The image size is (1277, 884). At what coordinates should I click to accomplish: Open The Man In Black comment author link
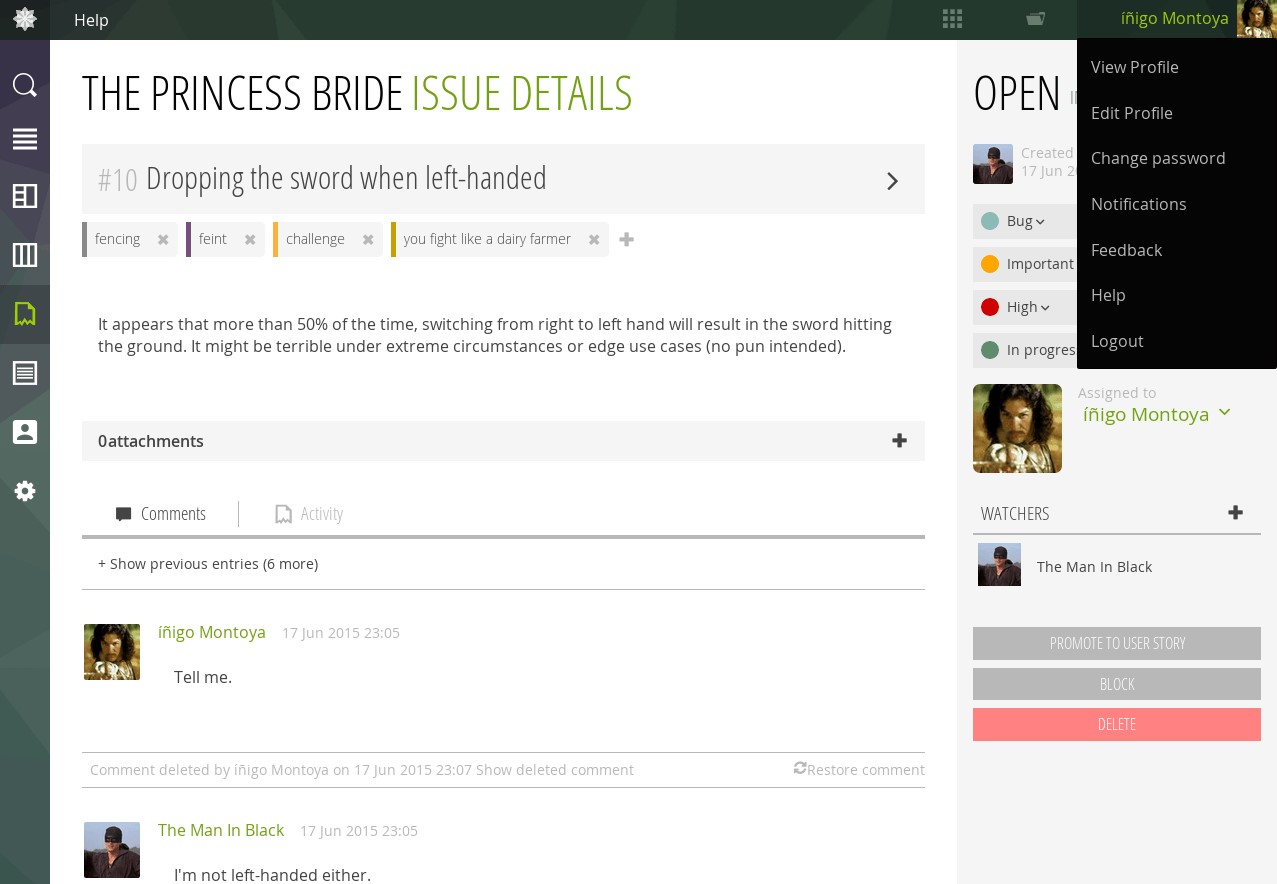click(x=221, y=830)
